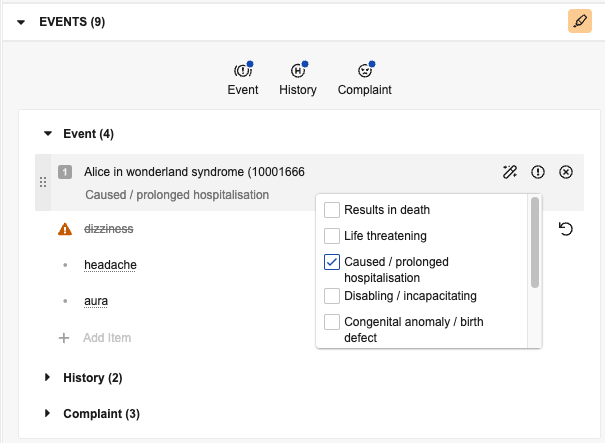Collapse the EVENTS (9) section

pos(21,21)
